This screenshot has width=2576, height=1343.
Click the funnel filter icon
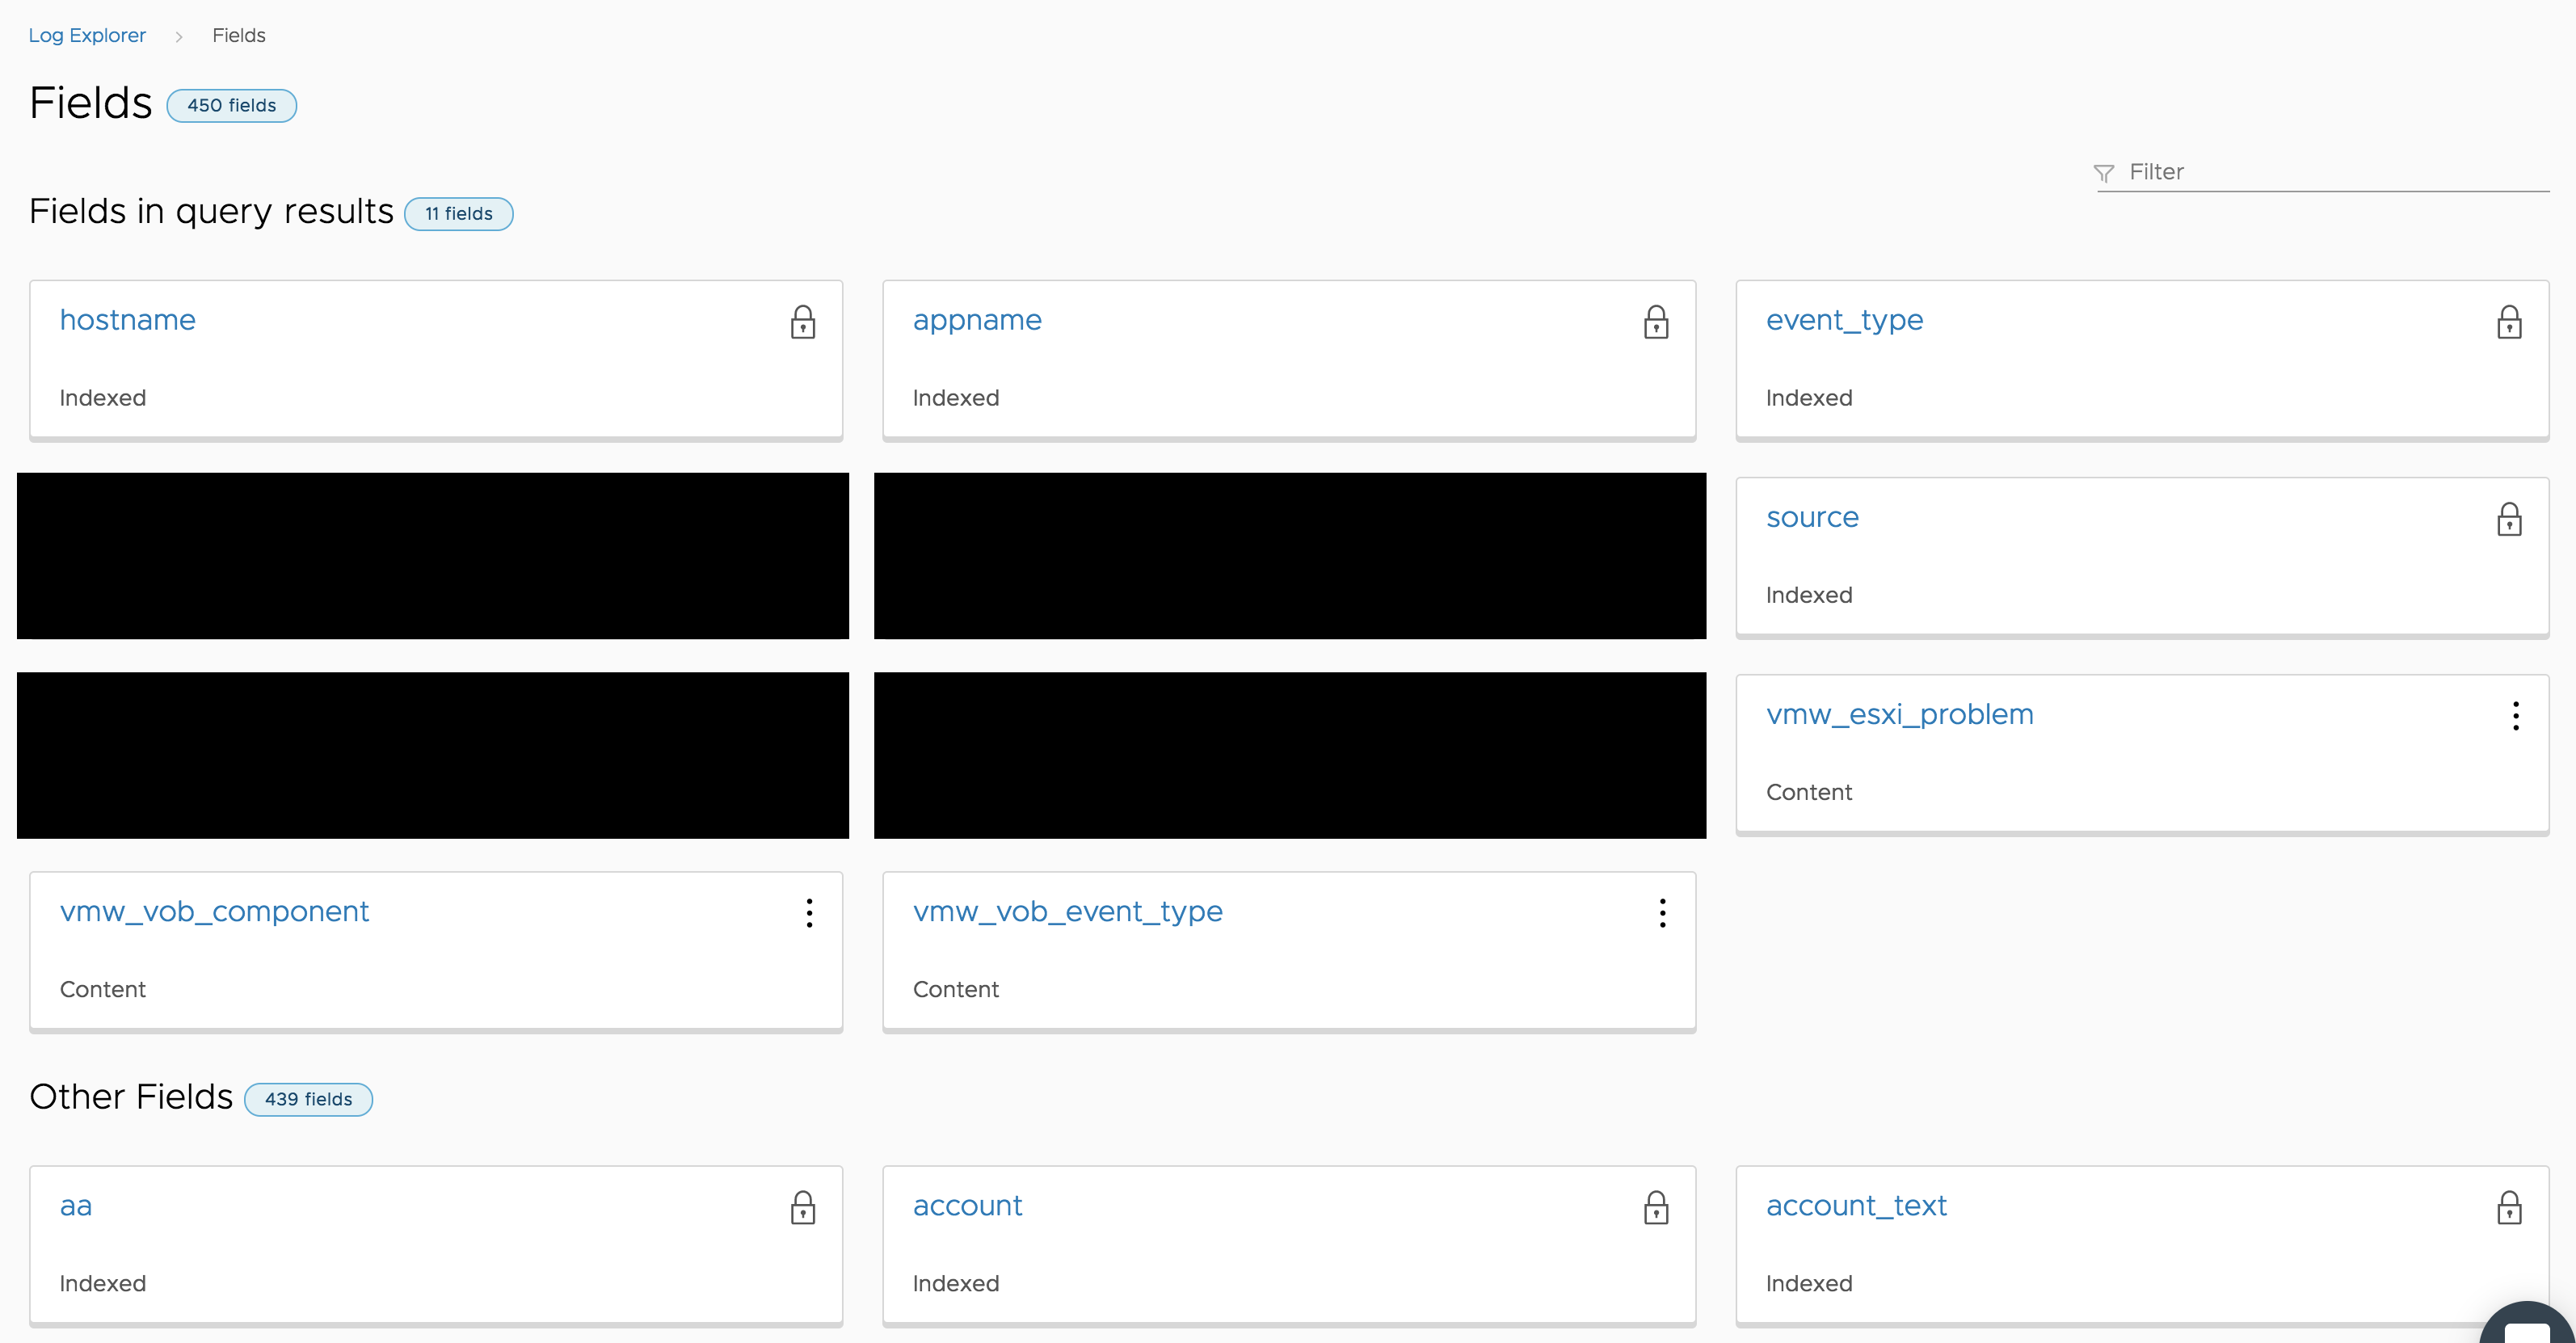pos(2104,173)
